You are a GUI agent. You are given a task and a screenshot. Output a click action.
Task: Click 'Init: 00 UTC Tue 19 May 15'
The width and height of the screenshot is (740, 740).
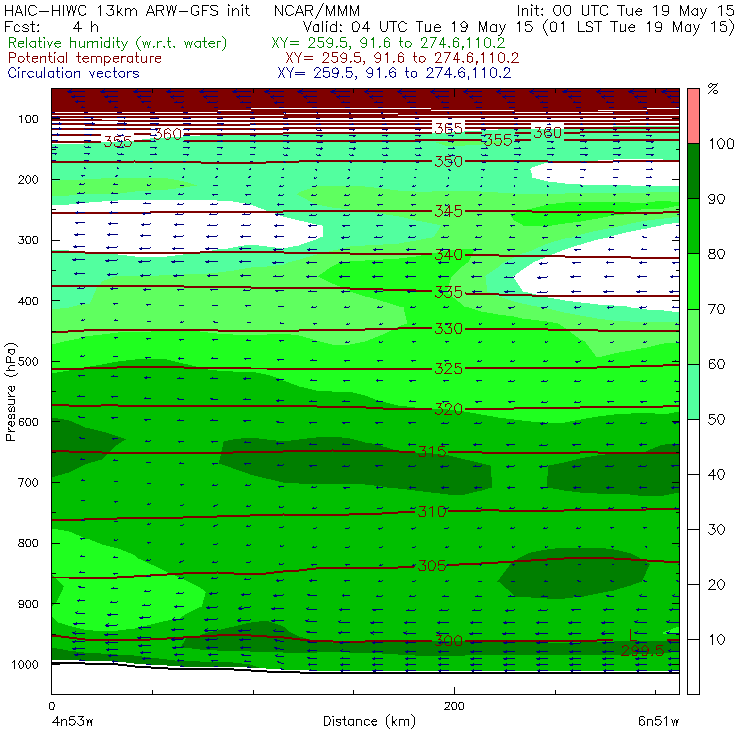(625, 11)
